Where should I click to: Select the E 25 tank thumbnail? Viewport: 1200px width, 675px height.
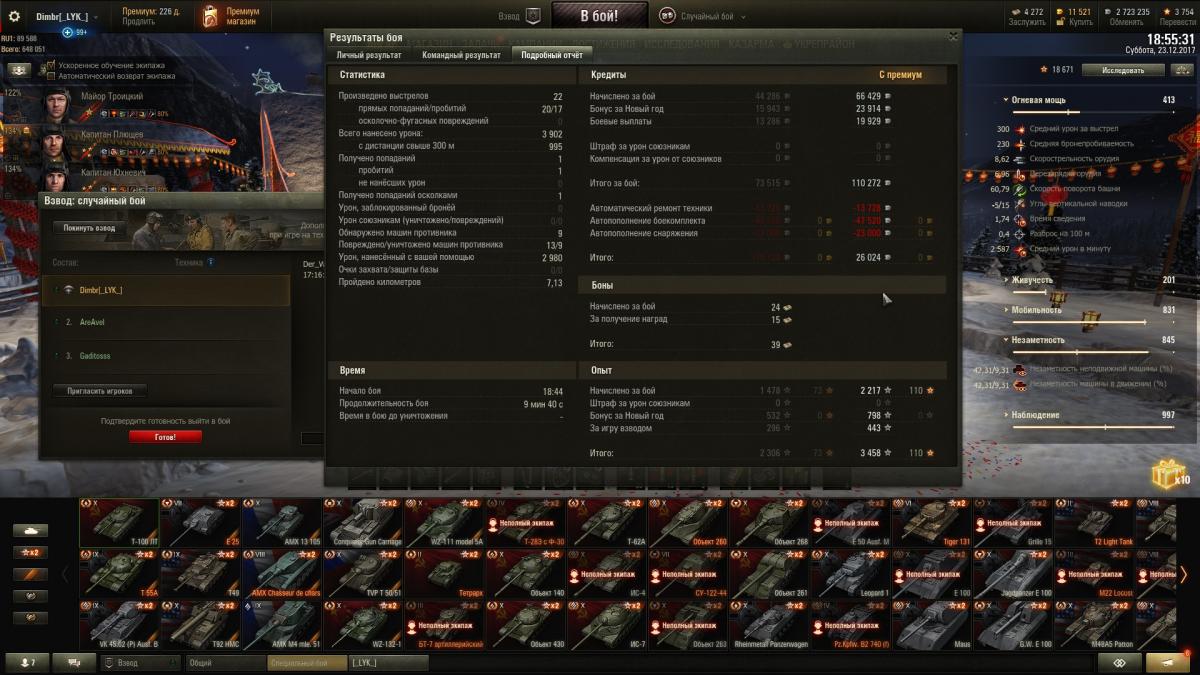(200, 523)
